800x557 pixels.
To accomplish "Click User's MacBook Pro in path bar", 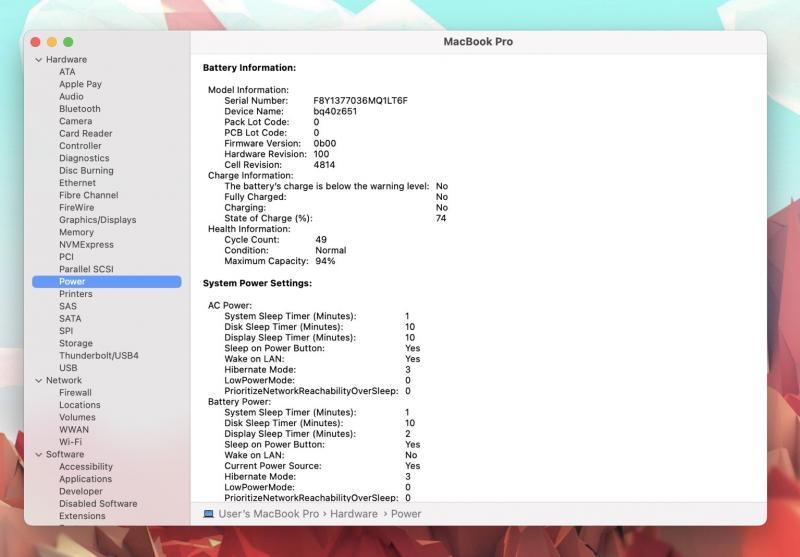I will tap(268, 514).
